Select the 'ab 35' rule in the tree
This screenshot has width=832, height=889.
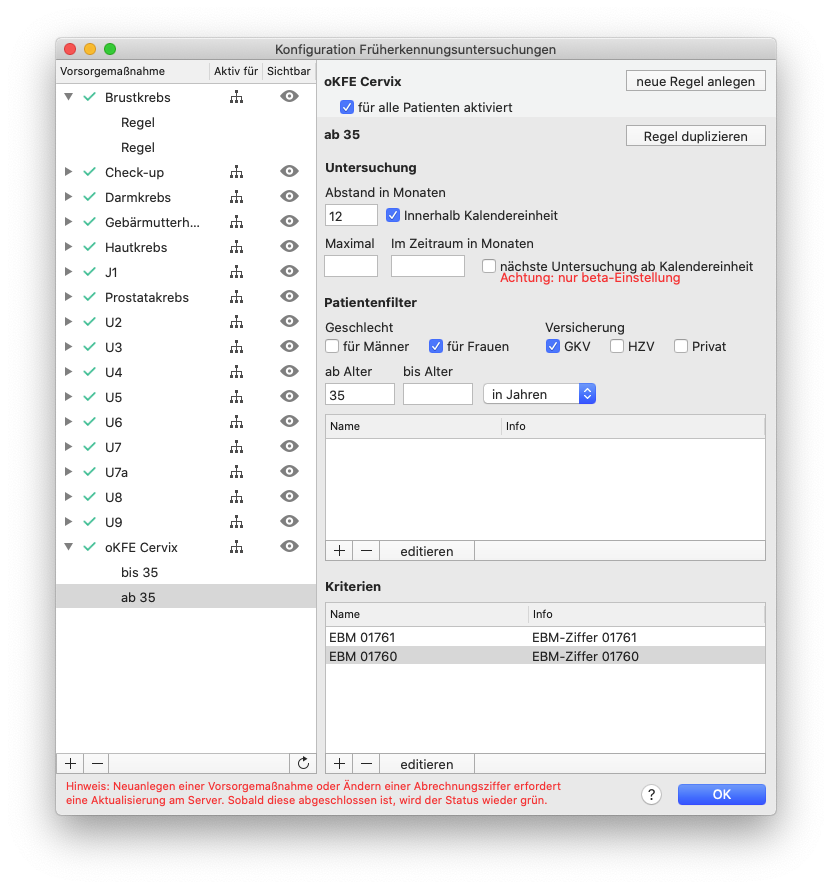(186, 597)
